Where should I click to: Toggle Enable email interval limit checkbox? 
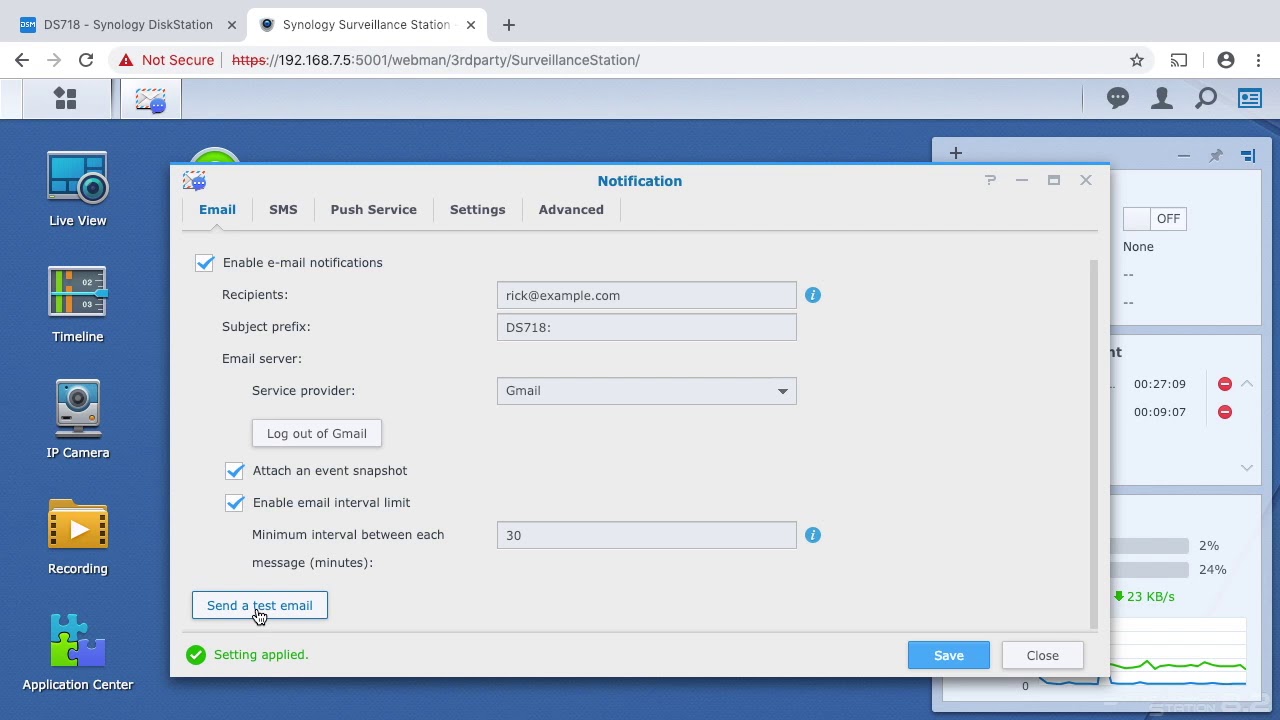click(x=235, y=502)
